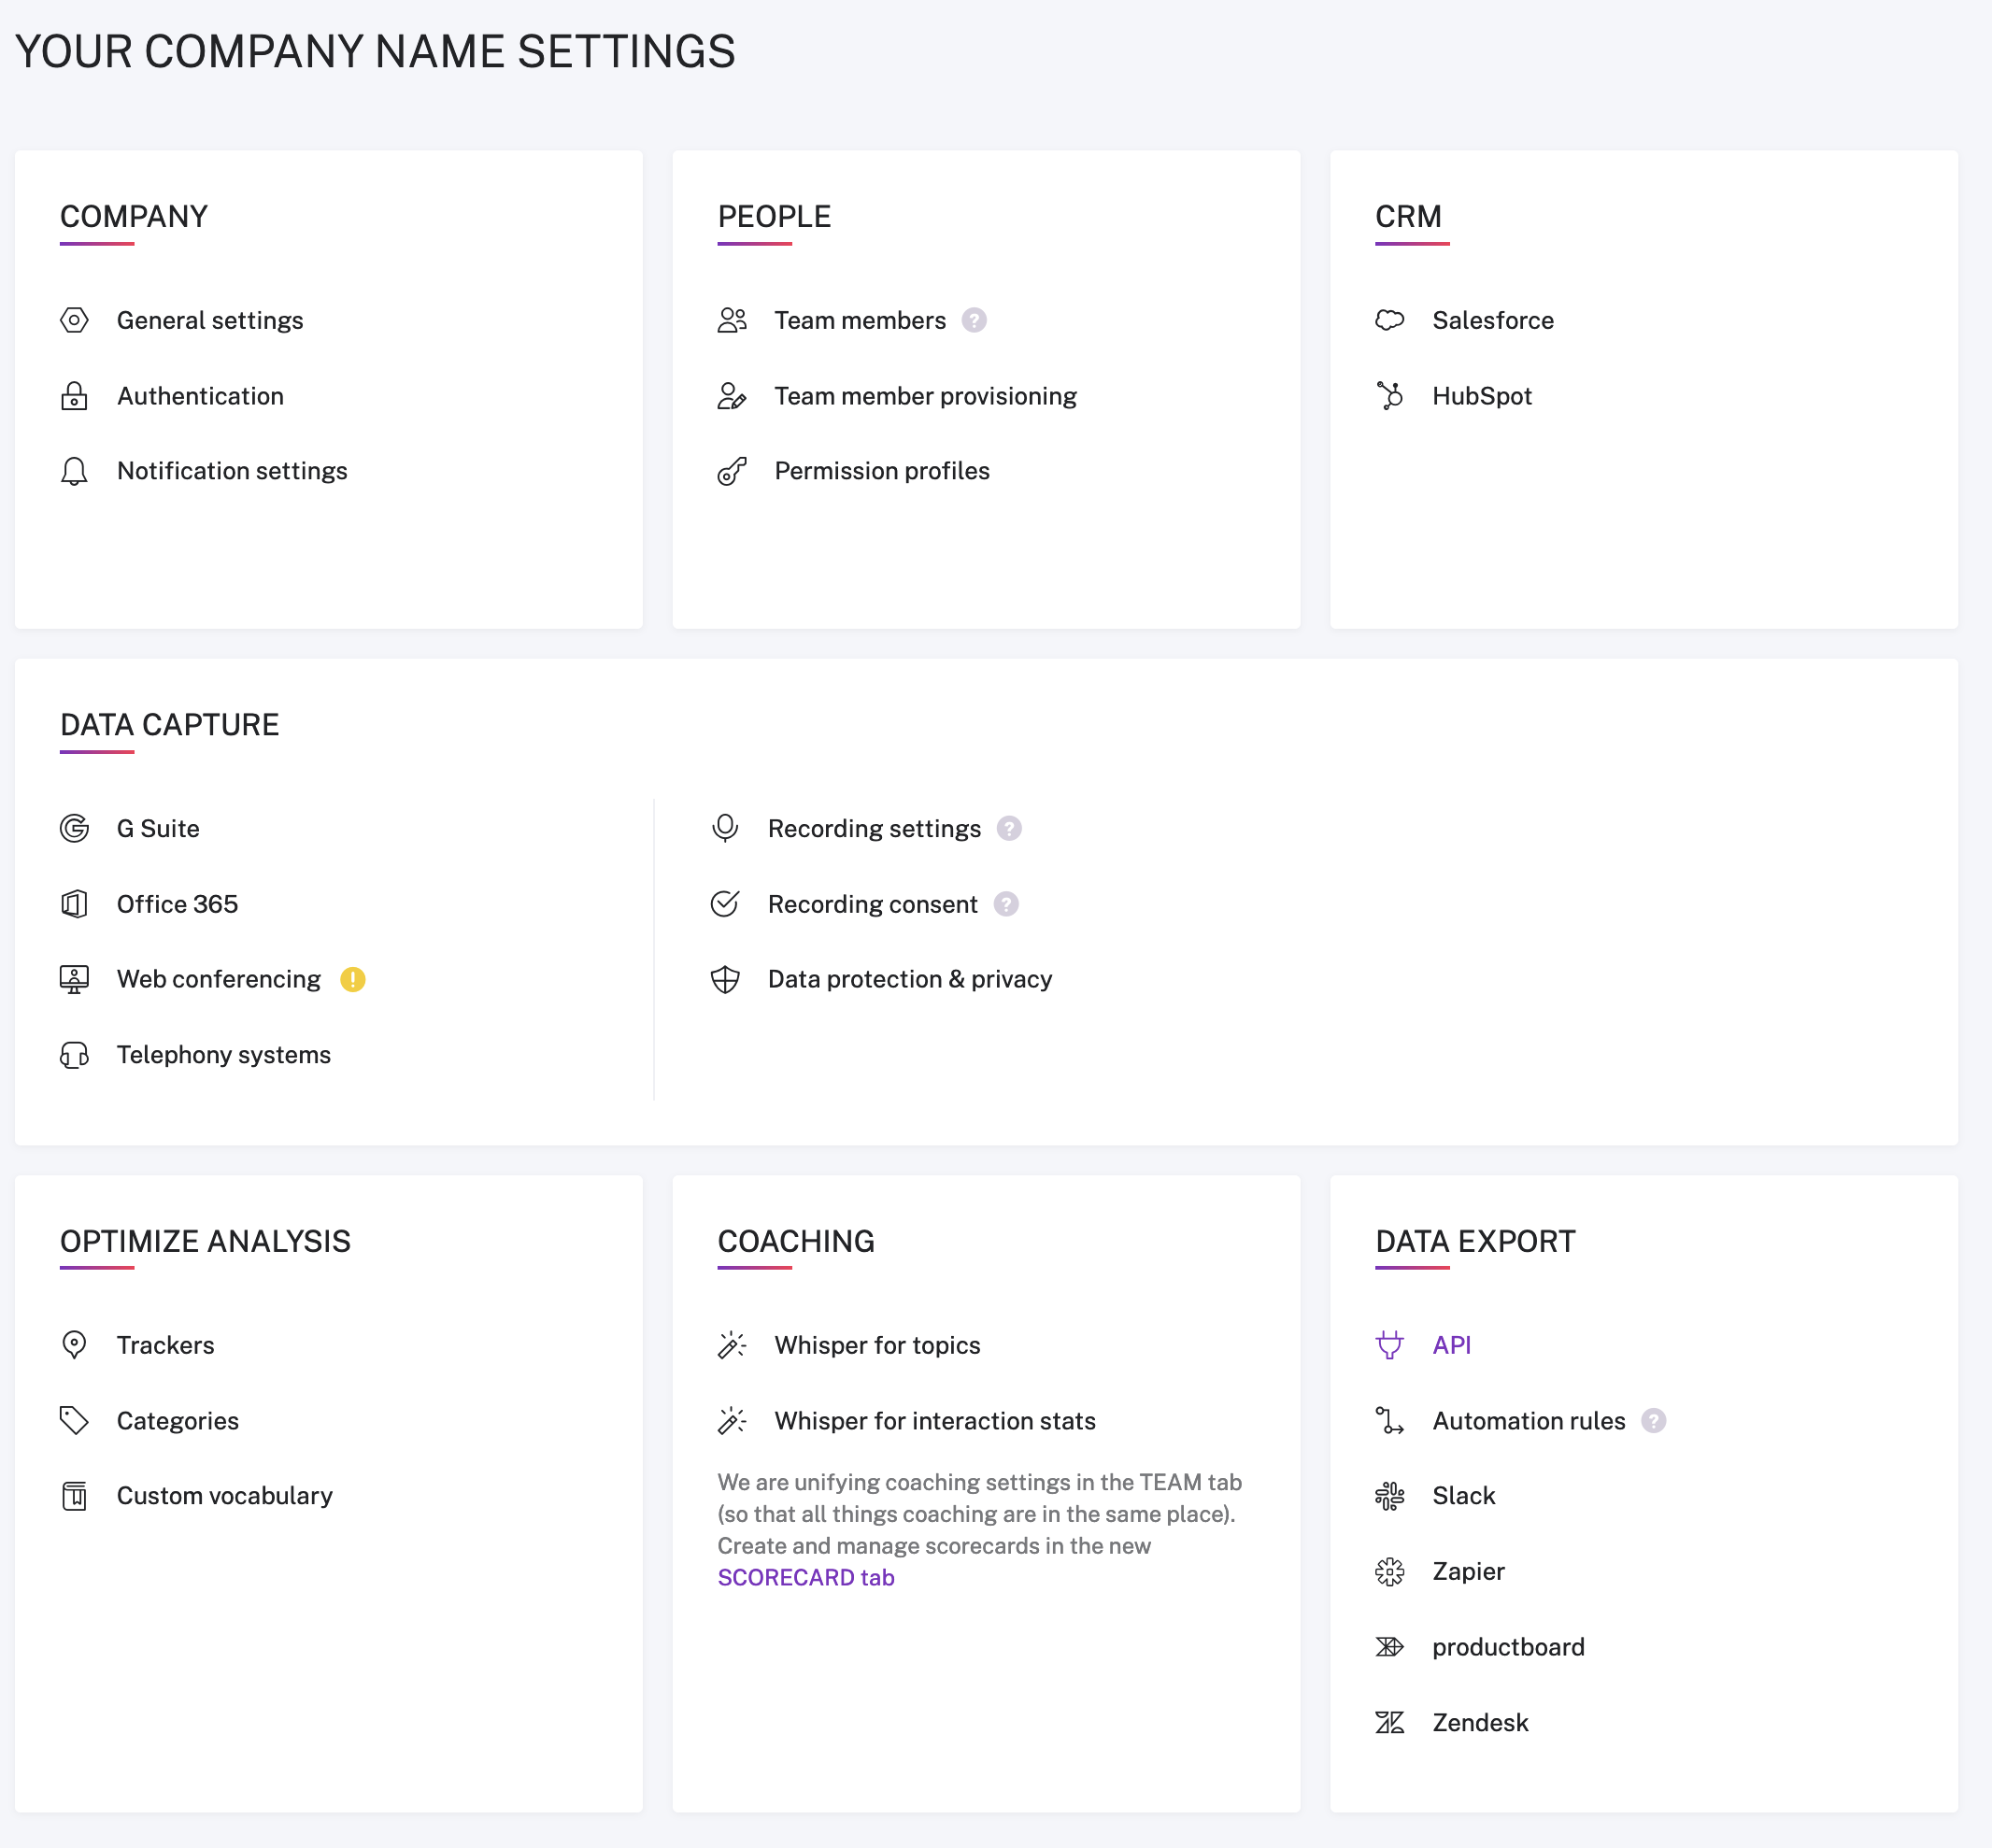Click the HubSpot logo icon
This screenshot has width=1992, height=1848.
tap(1389, 396)
